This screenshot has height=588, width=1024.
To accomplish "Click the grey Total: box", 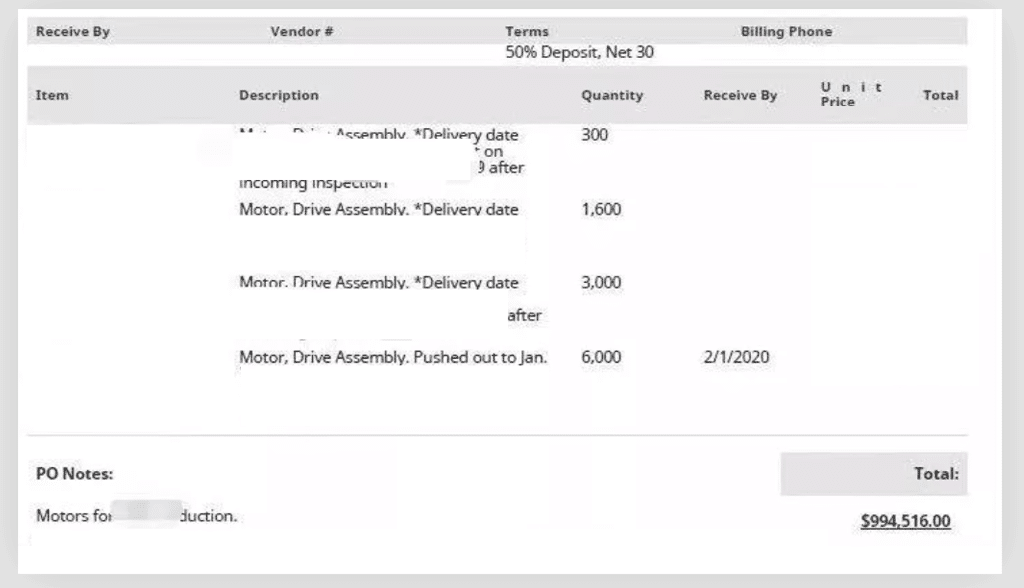I will pos(873,474).
